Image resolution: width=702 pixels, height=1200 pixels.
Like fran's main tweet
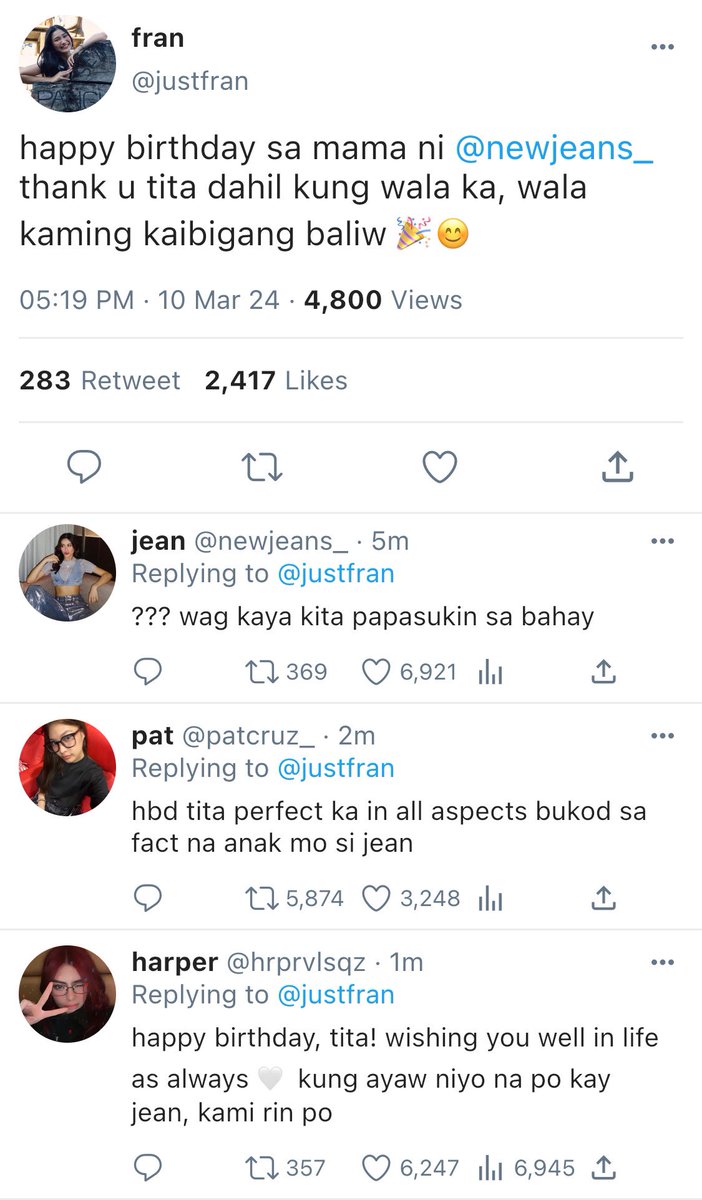pos(439,466)
